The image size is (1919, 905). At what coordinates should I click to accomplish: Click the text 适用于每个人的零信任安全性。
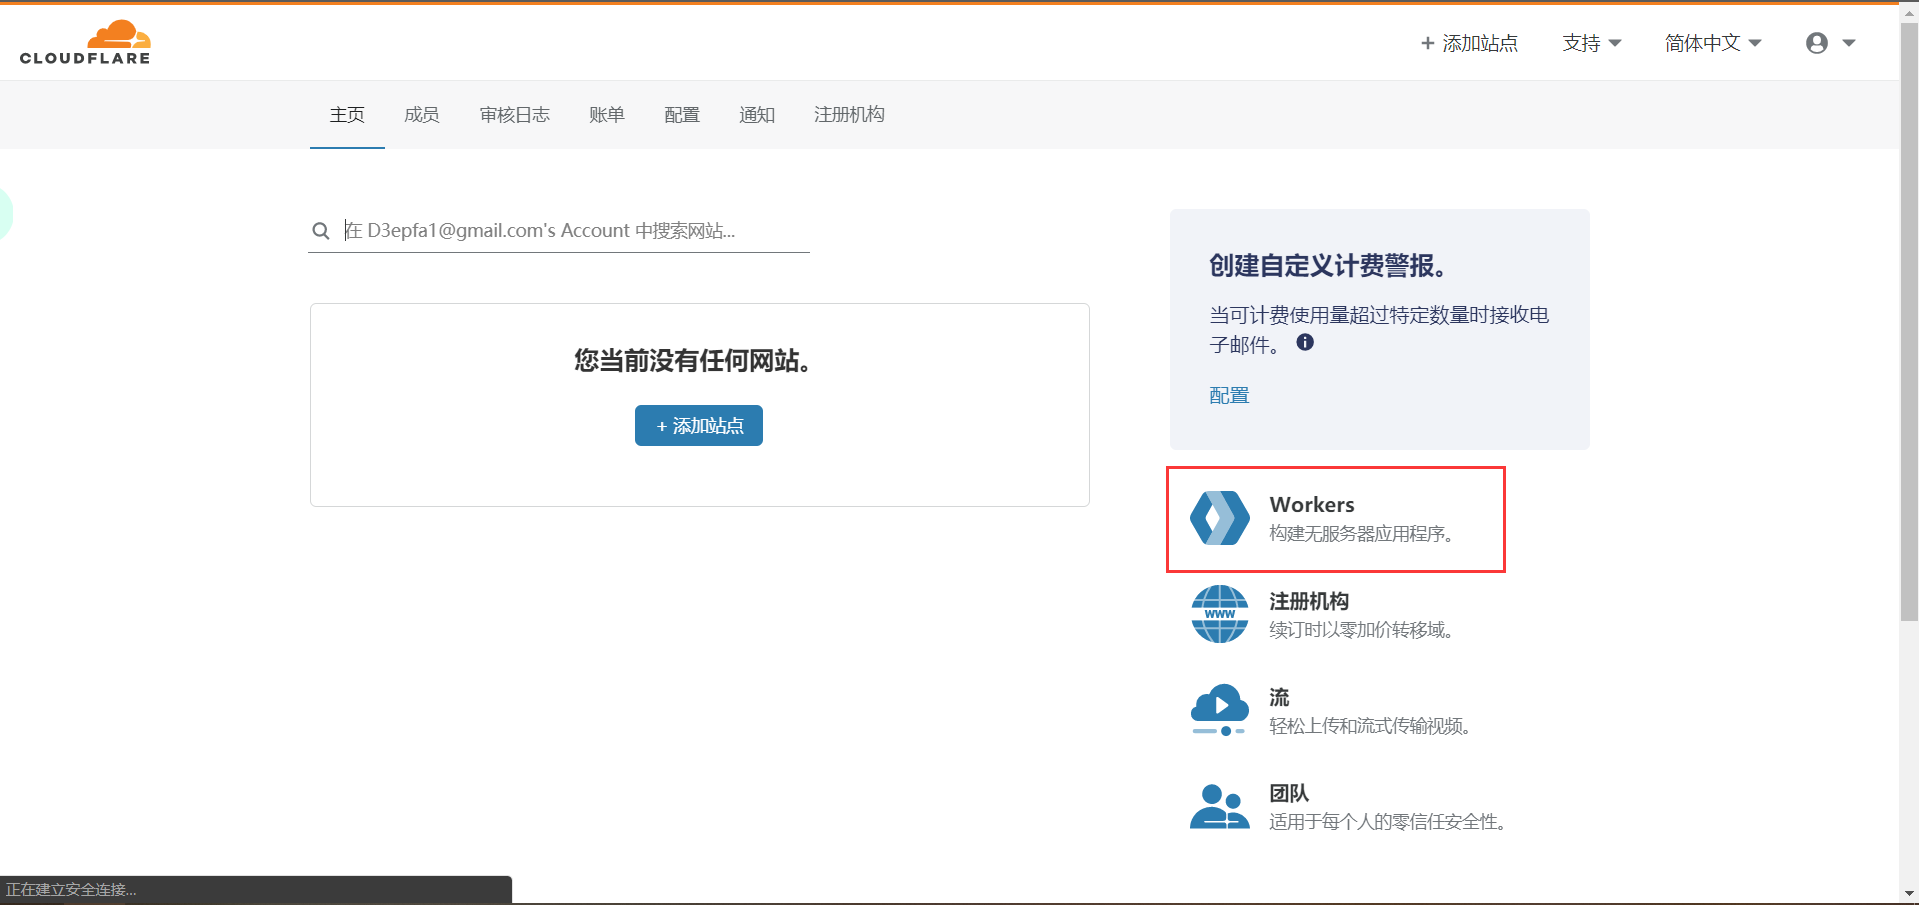point(1388,822)
